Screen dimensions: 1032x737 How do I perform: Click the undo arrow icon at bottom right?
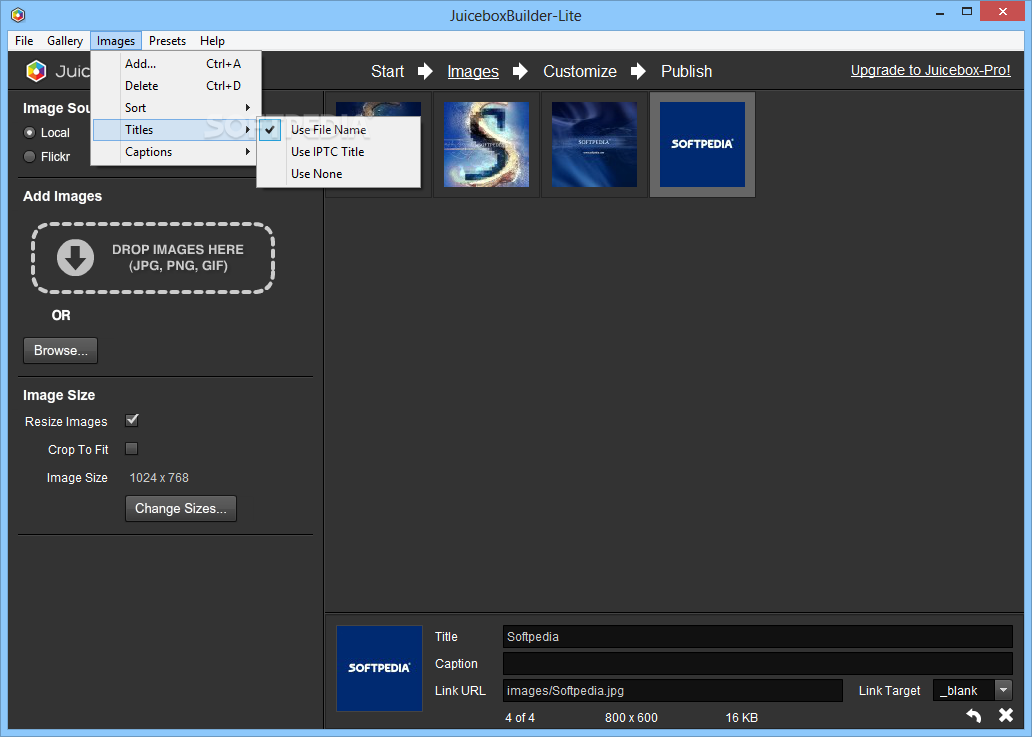(x=973, y=715)
